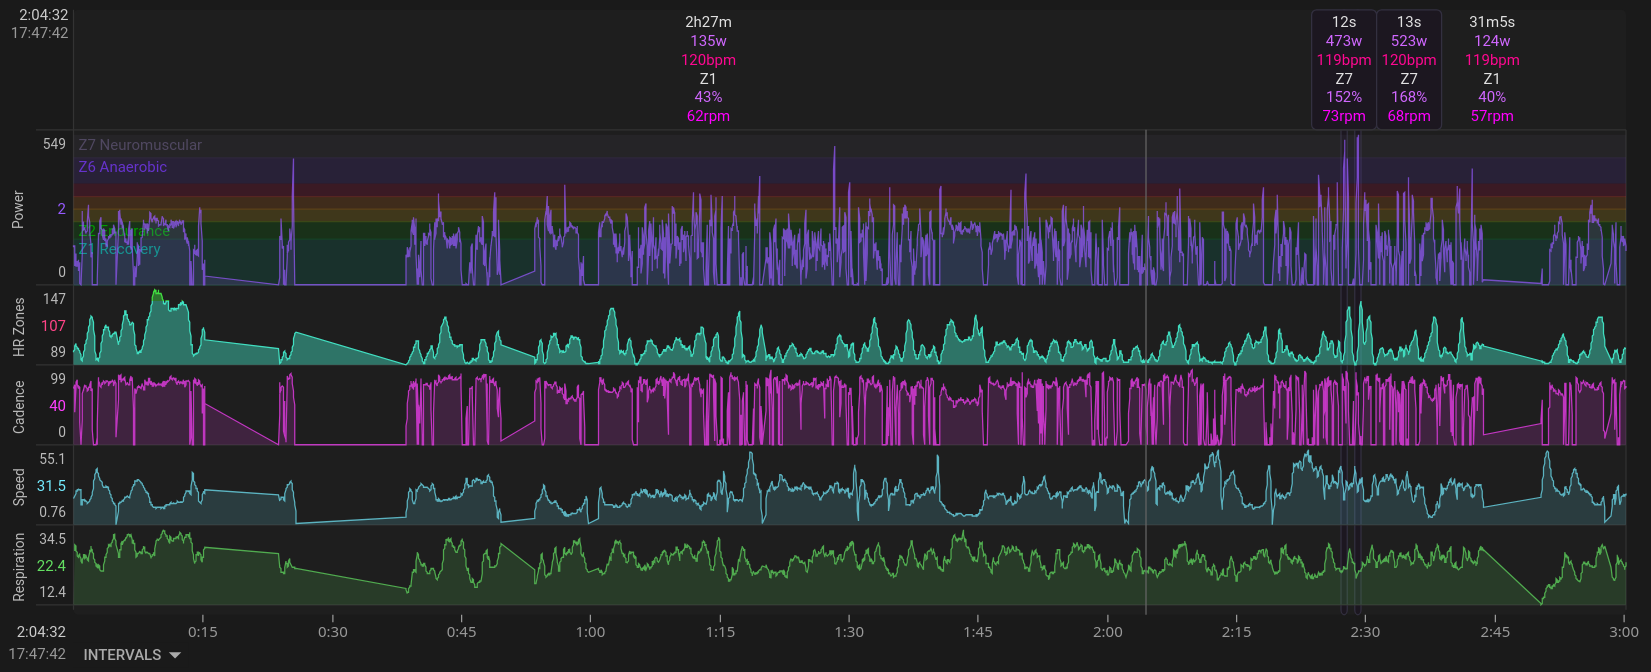This screenshot has height=672, width=1651.
Task: Click the 147 heart rate axis value
Action: (54, 299)
